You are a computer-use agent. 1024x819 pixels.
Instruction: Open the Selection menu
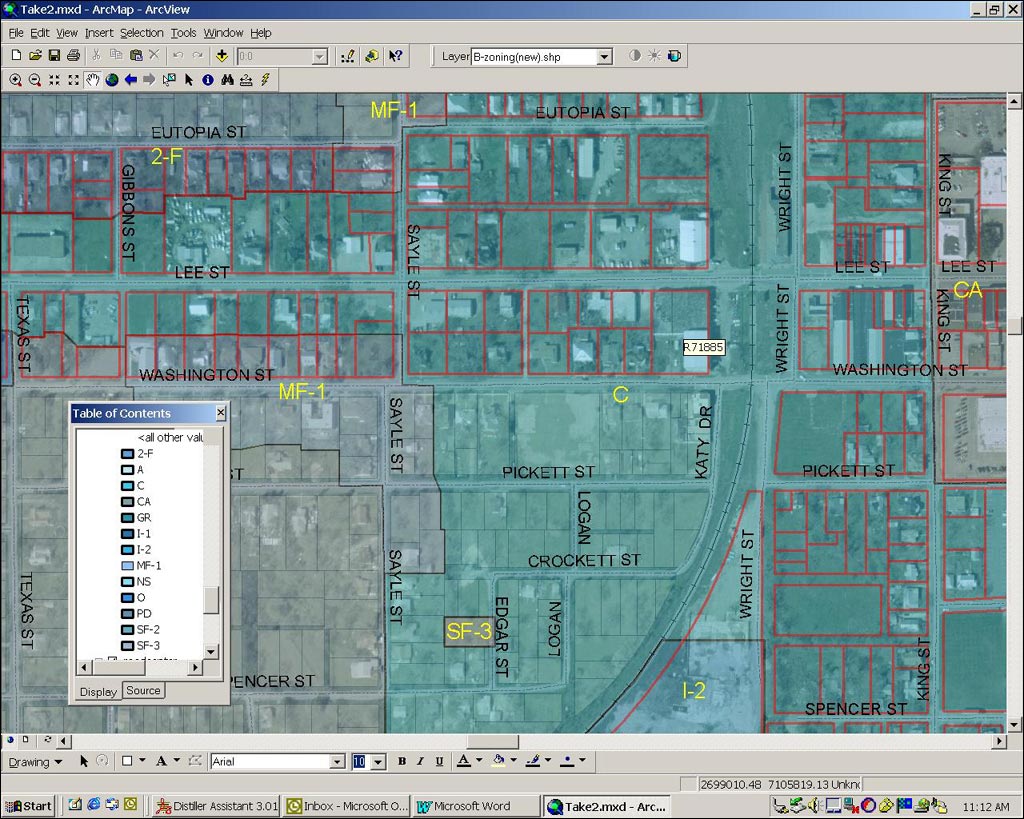(x=141, y=33)
